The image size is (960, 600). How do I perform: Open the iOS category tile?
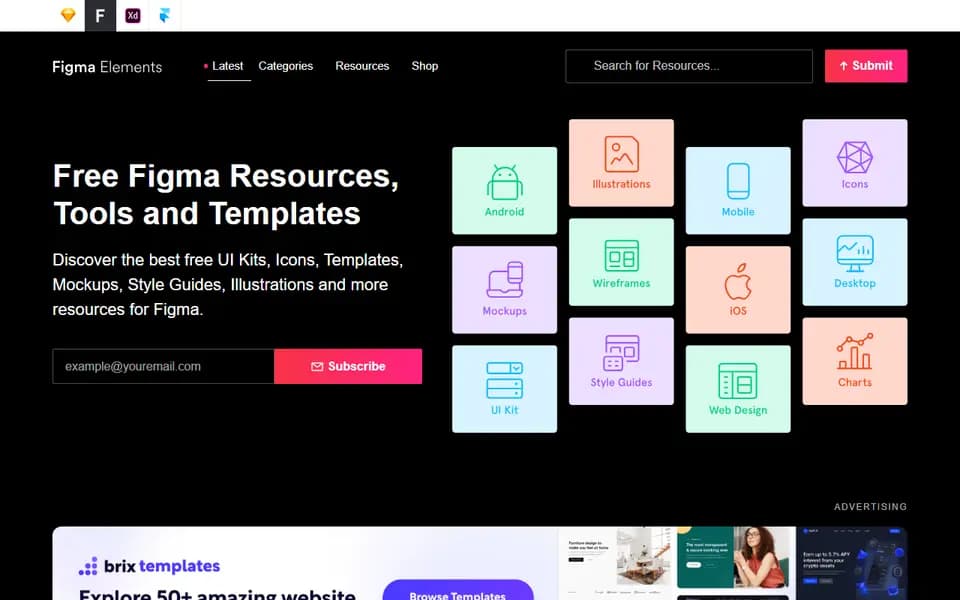coord(738,290)
